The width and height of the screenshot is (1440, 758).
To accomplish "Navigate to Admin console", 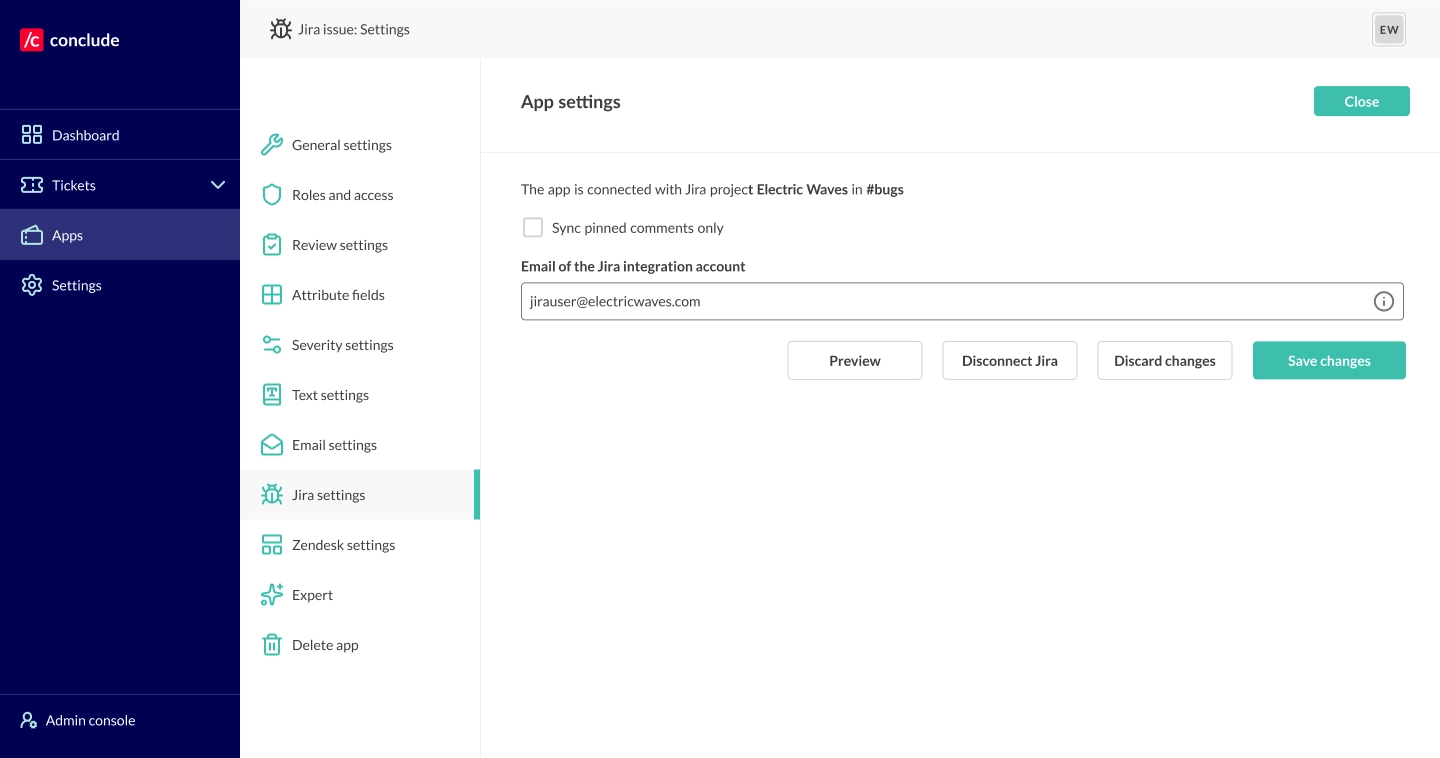I will pyautogui.click(x=90, y=720).
